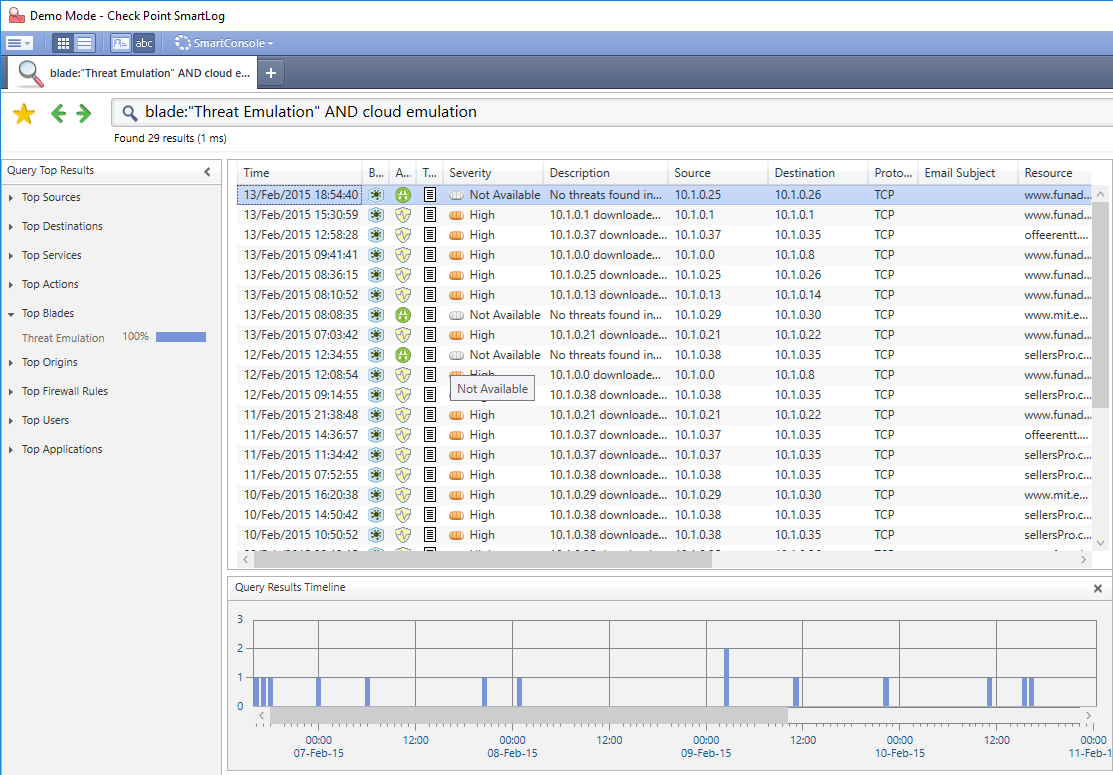Click blade icon in 12/Feb/2015 12:08:54 row

pos(375,375)
